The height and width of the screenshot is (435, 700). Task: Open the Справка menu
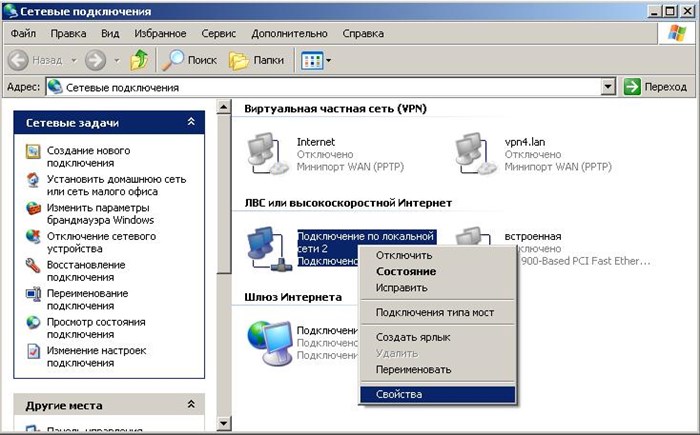click(363, 33)
